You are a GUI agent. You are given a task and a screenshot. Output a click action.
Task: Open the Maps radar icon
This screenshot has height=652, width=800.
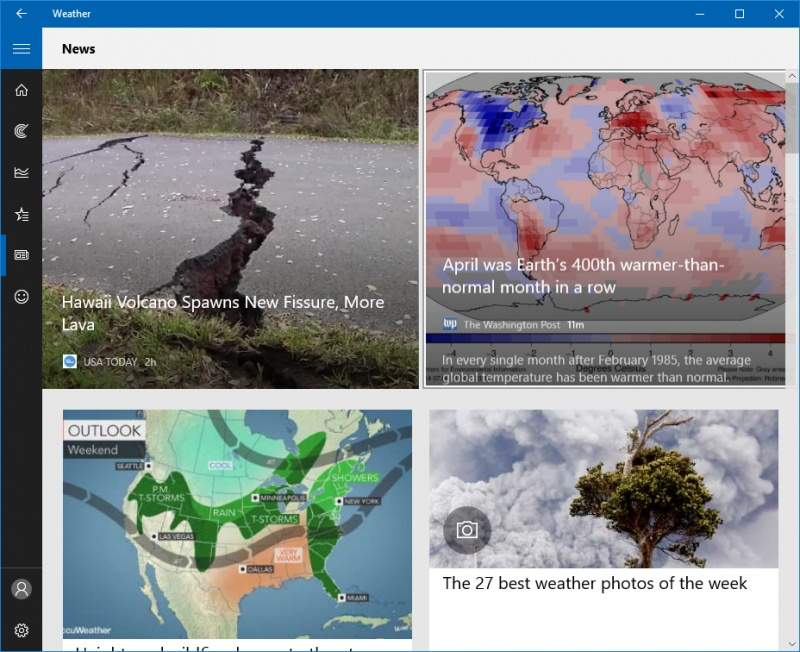[x=21, y=131]
